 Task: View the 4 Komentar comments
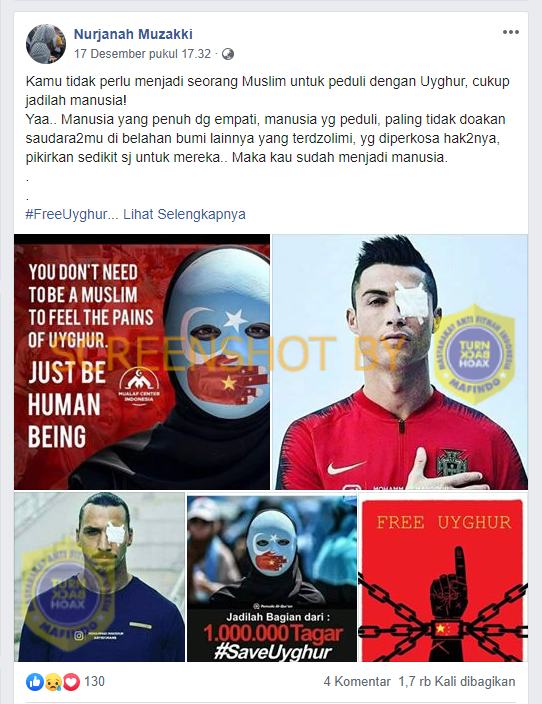coord(357,682)
